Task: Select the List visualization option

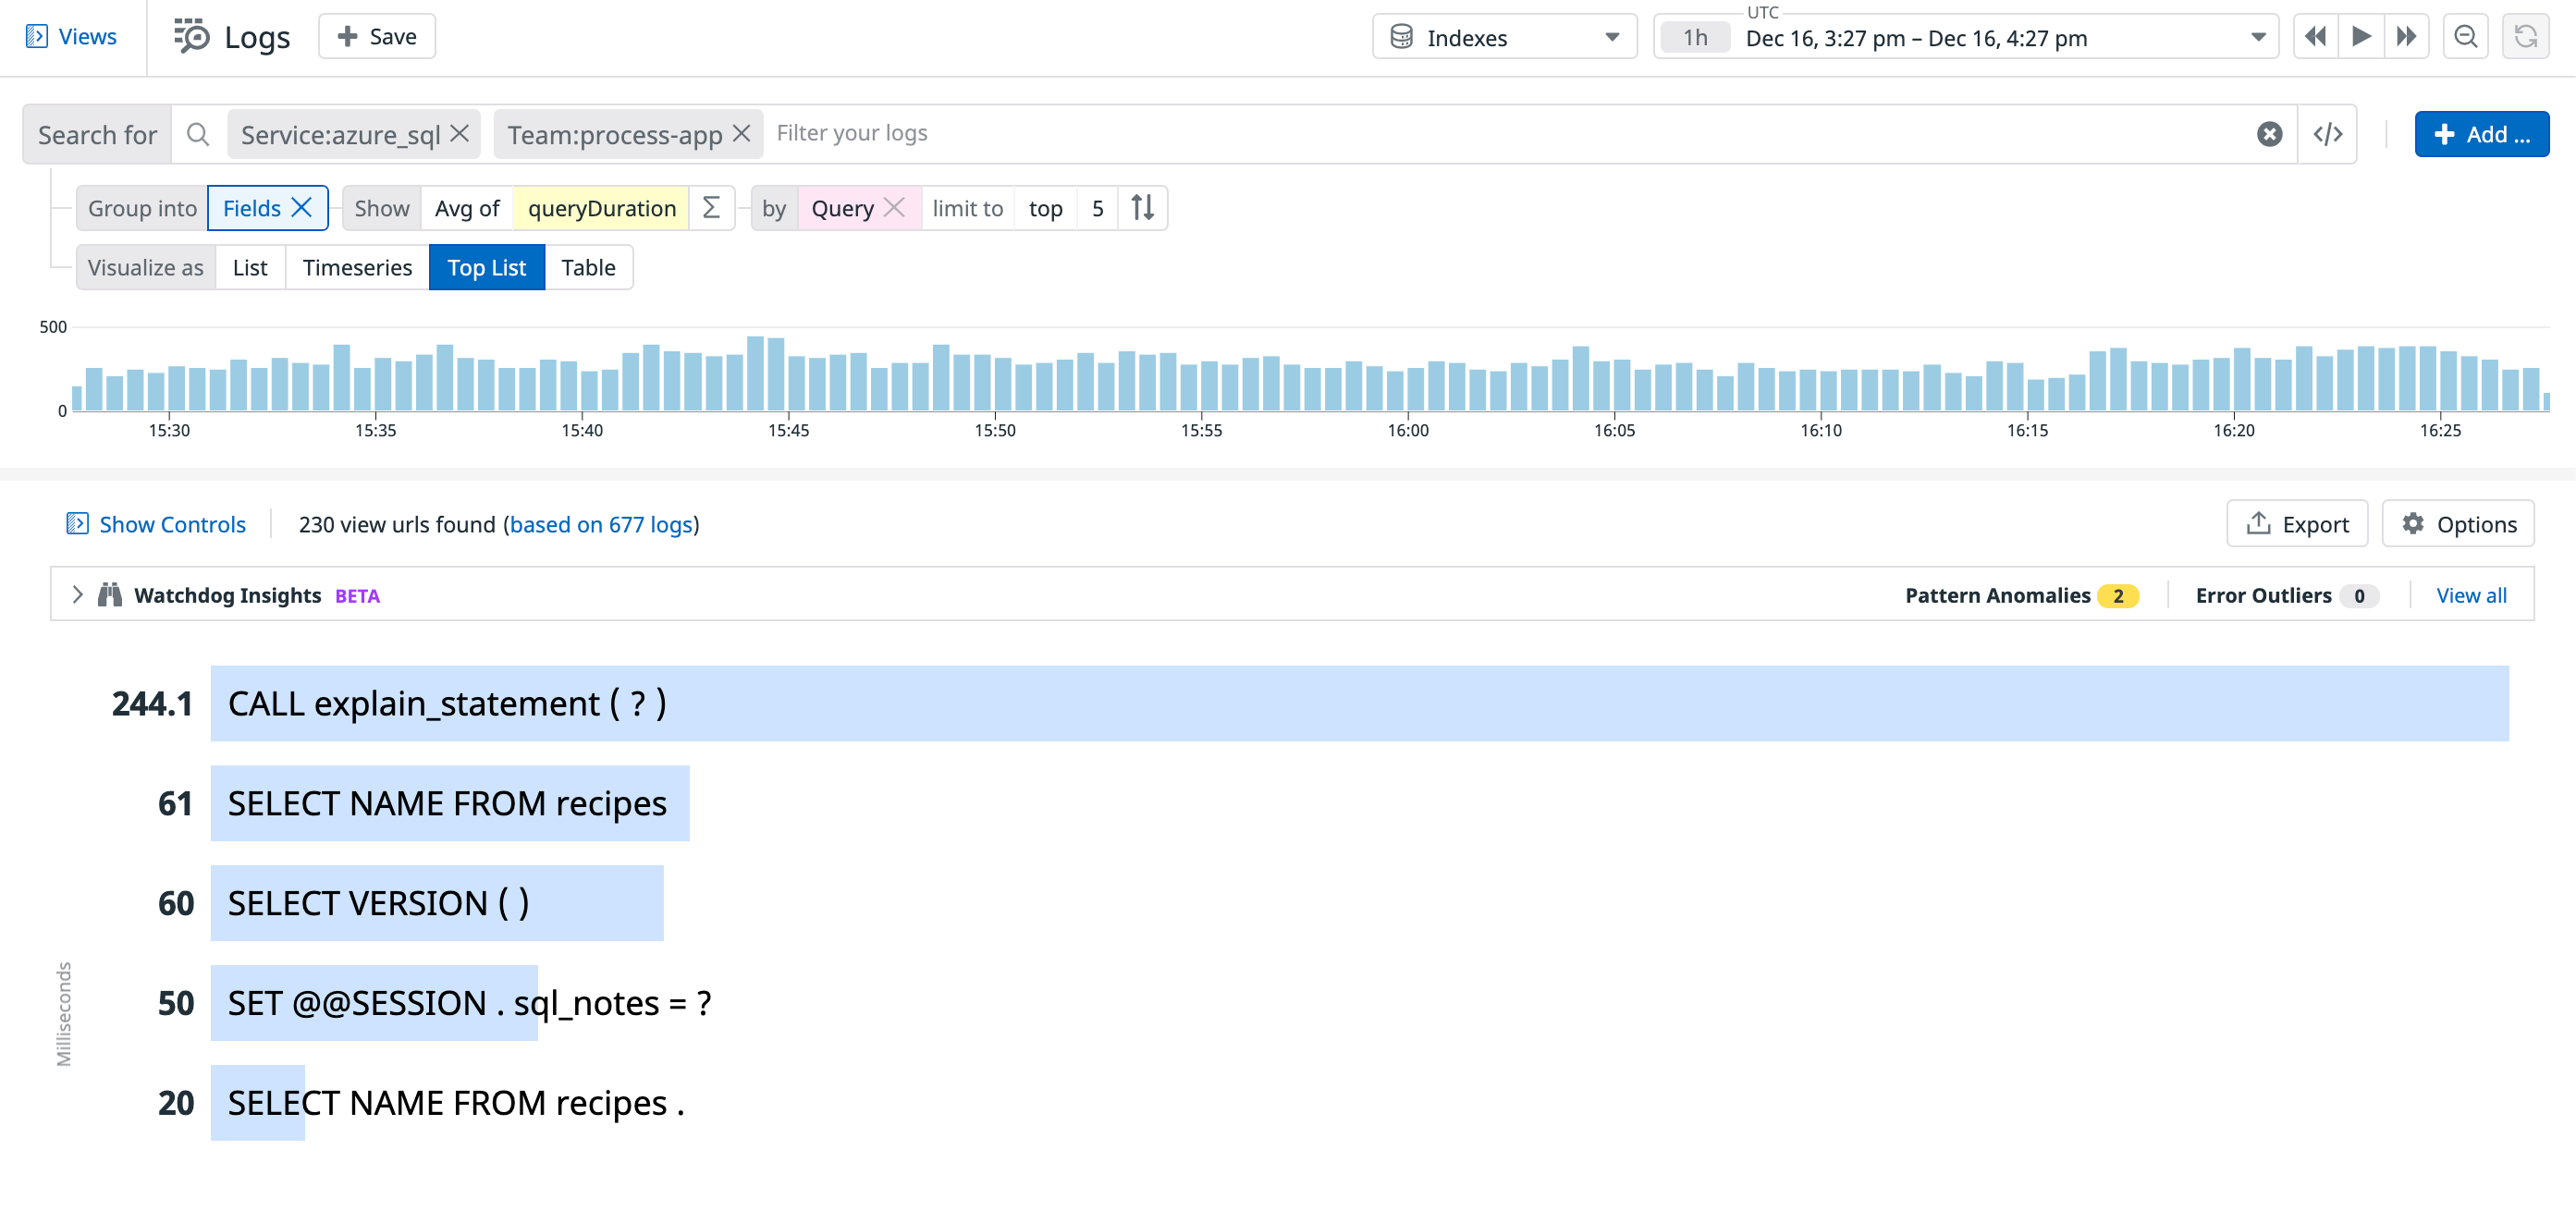Action: [249, 267]
